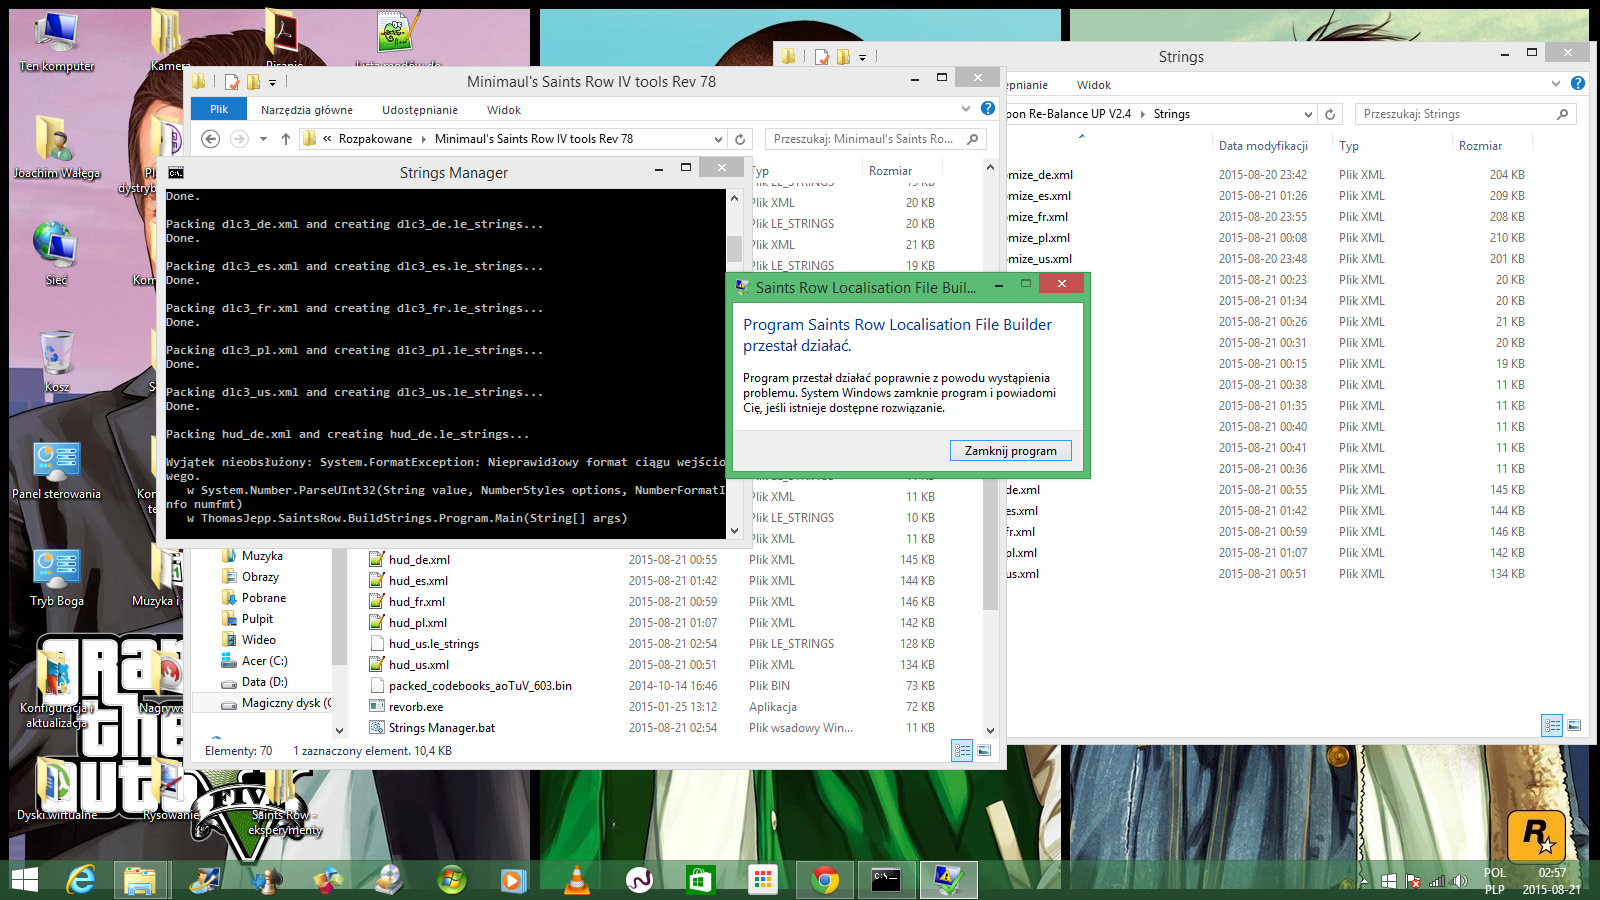Open the recent locations dropdown beside the forward arrow
The width and height of the screenshot is (1600, 900).
263,139
